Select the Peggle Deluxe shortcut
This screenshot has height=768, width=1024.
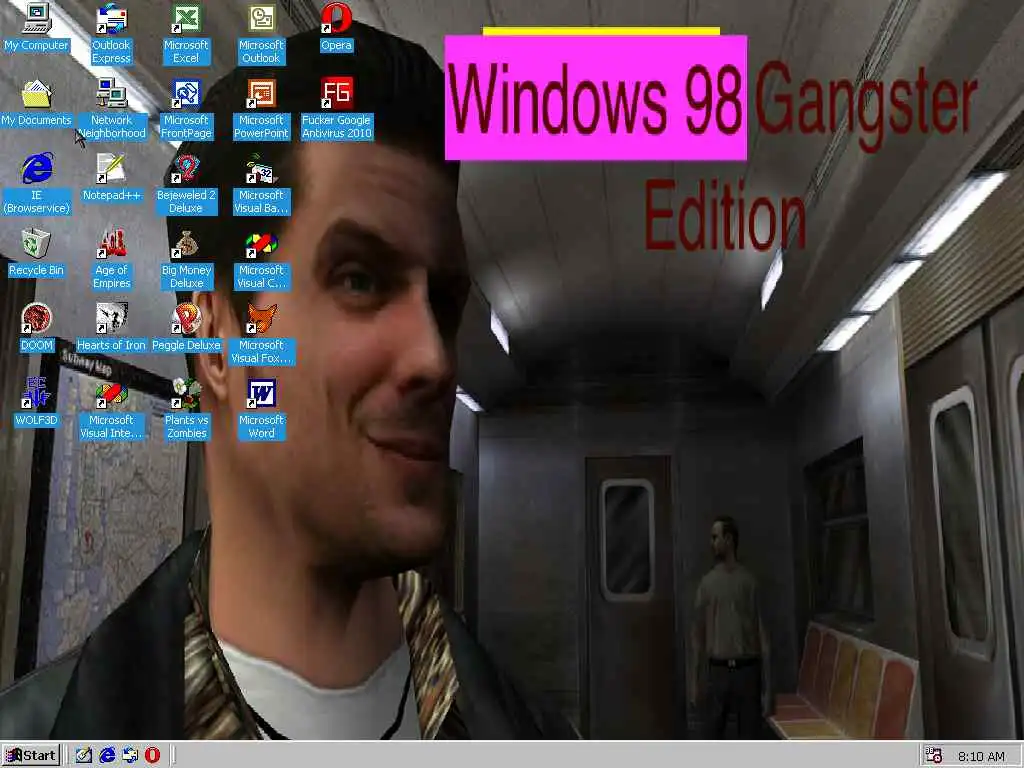click(x=186, y=328)
